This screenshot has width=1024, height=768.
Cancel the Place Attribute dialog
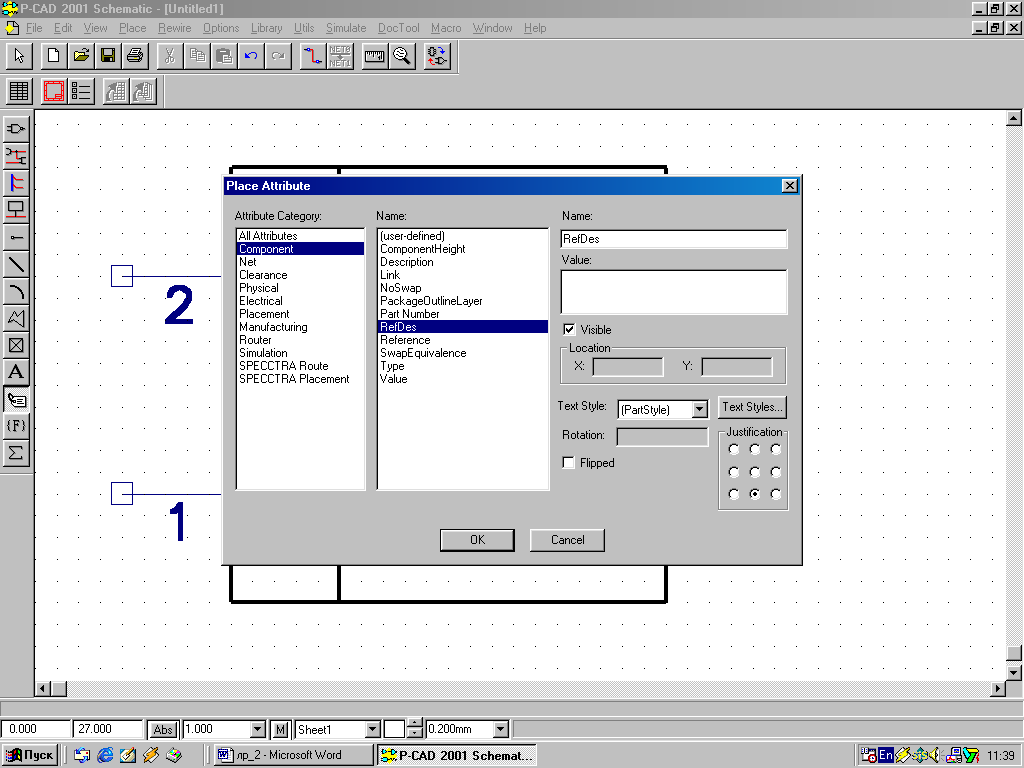567,540
